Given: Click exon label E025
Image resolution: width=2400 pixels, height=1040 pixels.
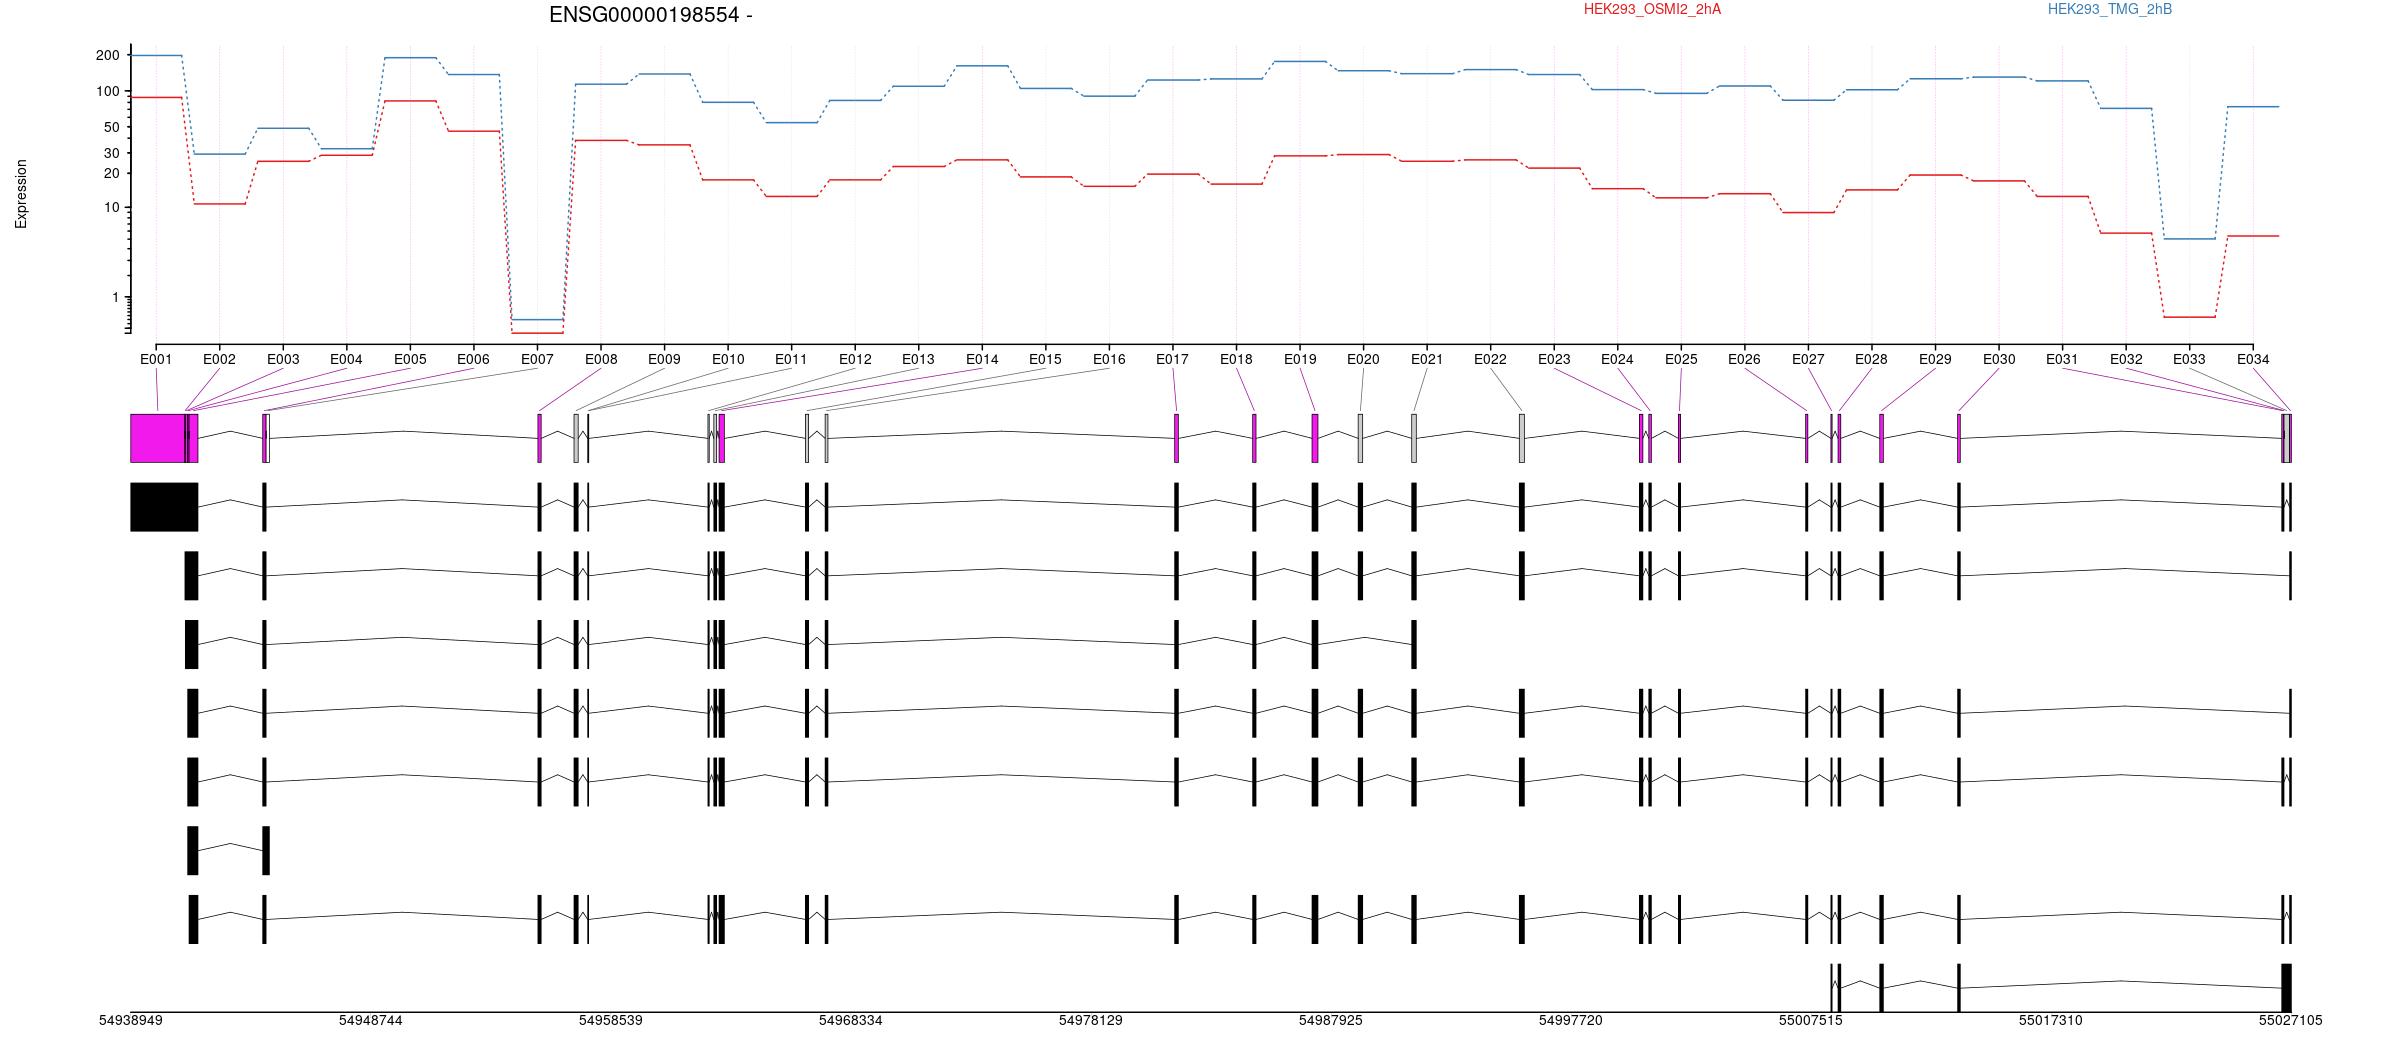Looking at the screenshot, I should point(1681,359).
